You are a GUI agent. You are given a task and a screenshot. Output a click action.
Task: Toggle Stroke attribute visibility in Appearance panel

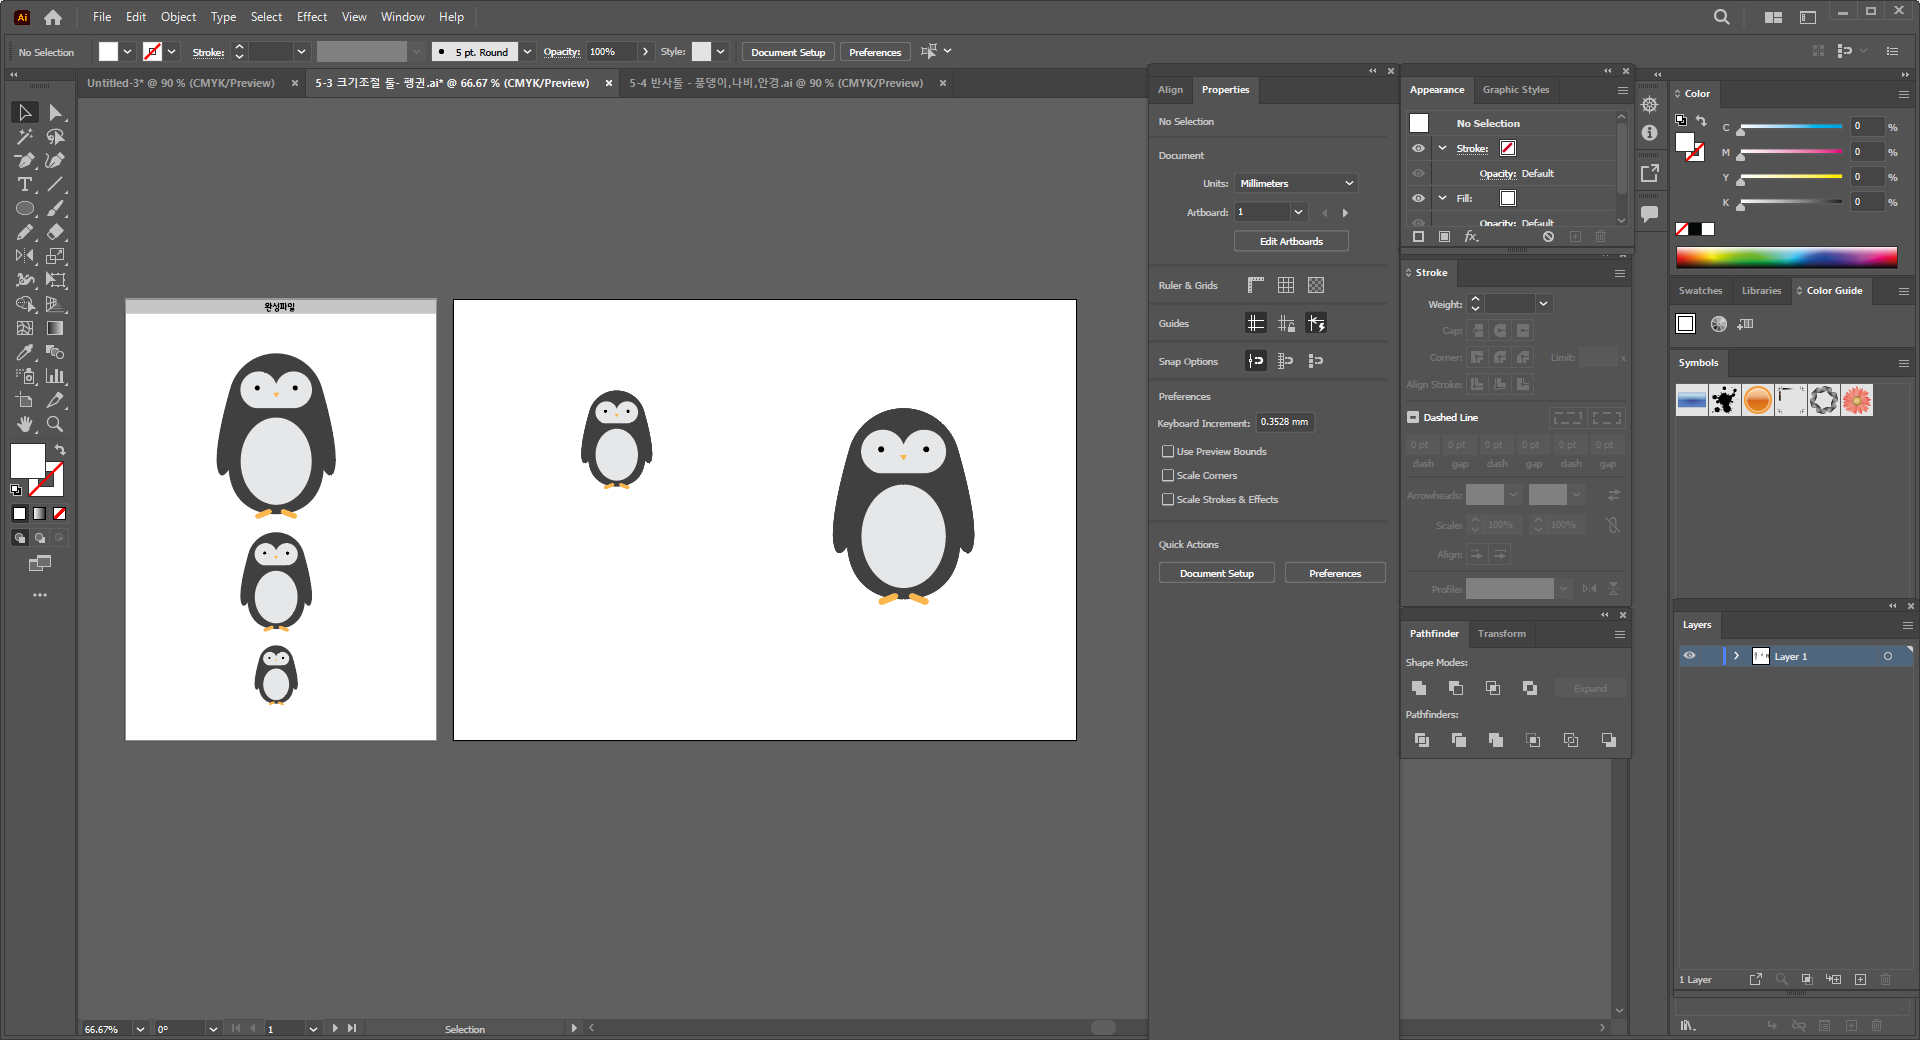tap(1418, 148)
